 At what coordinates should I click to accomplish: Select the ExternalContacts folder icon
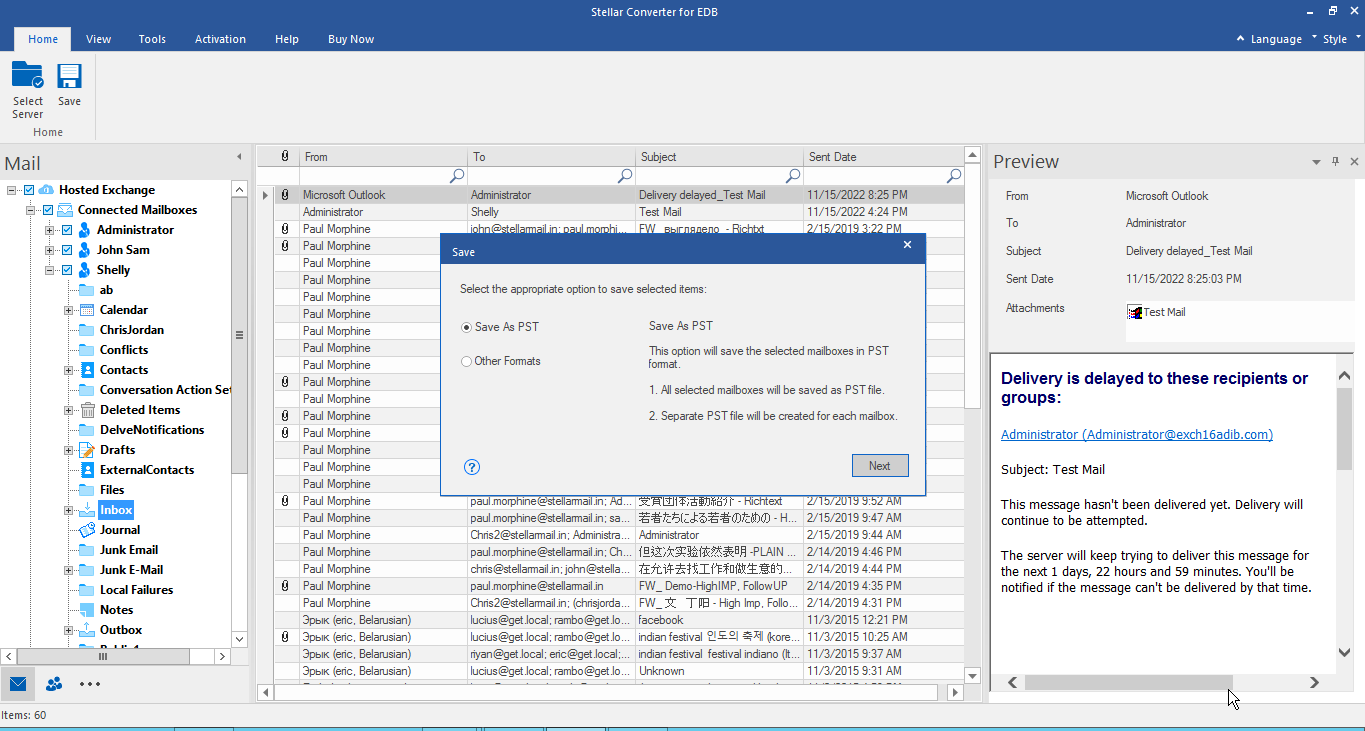pos(88,470)
